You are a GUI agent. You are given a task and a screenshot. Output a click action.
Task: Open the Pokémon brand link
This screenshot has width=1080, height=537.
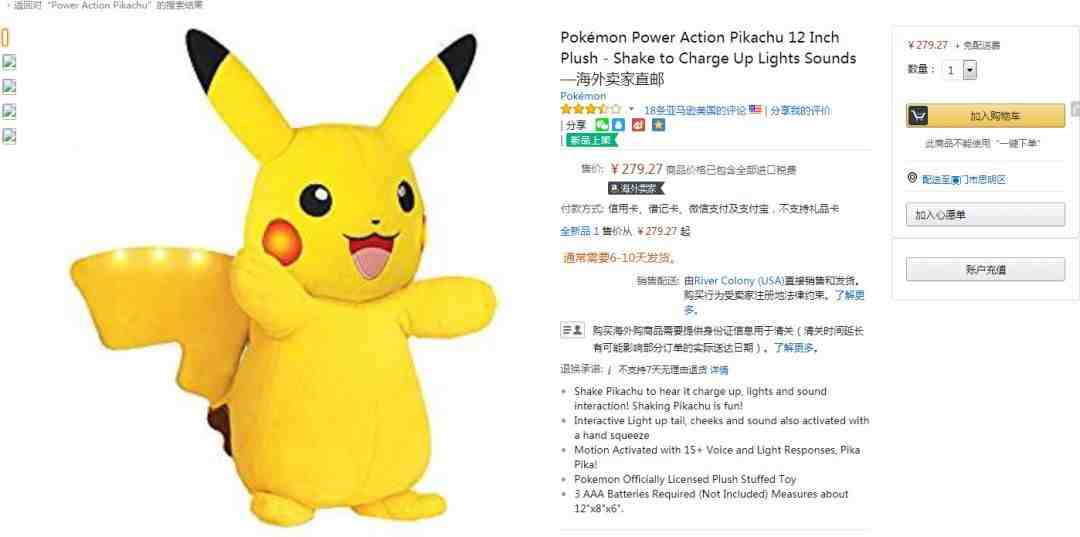click(x=583, y=96)
